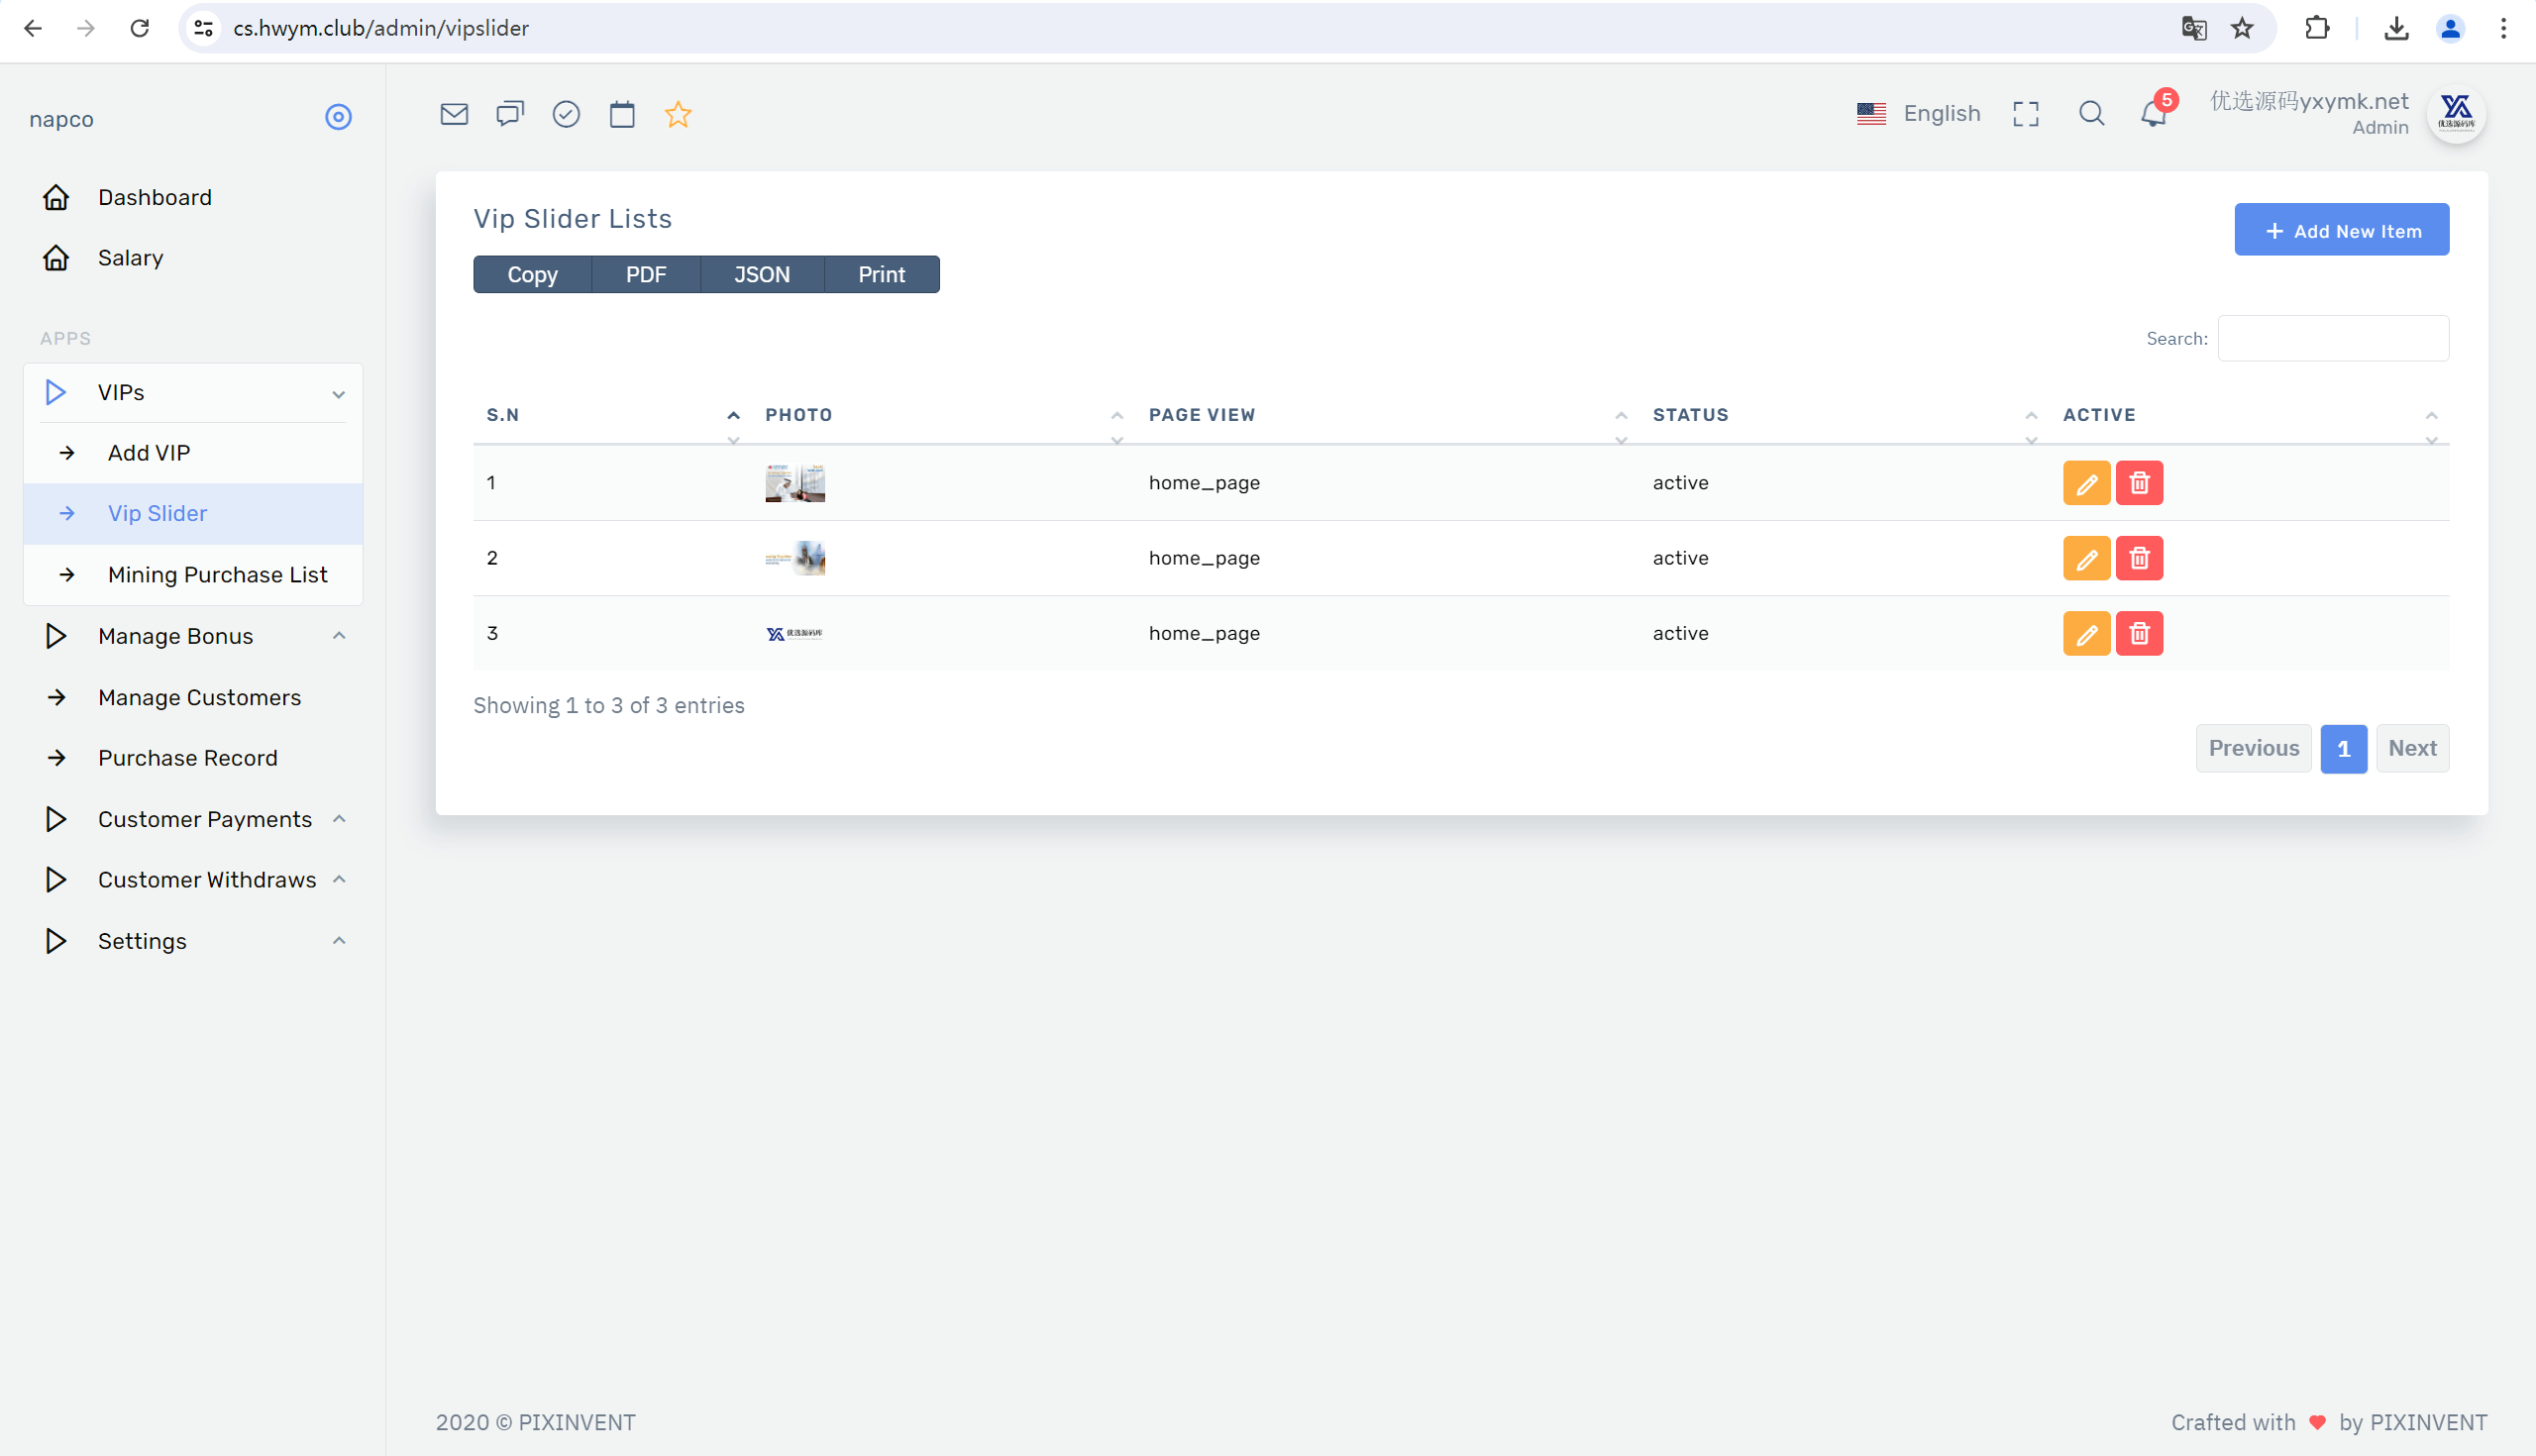Viewport: 2536px width, 1456px height.
Task: Toggle sidebar collapse circle next to napco
Action: pos(338,117)
